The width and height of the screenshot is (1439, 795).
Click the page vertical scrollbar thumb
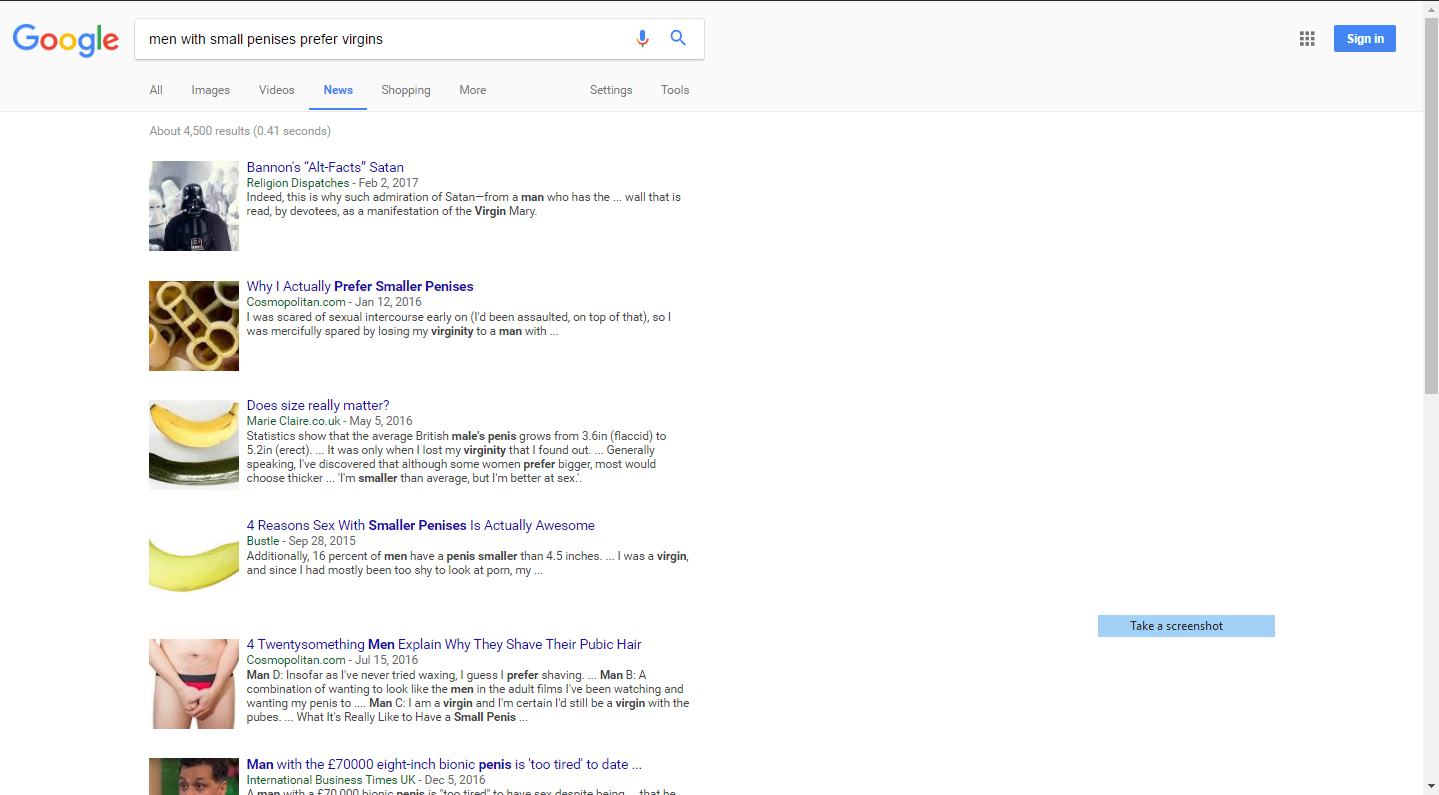(1431, 205)
